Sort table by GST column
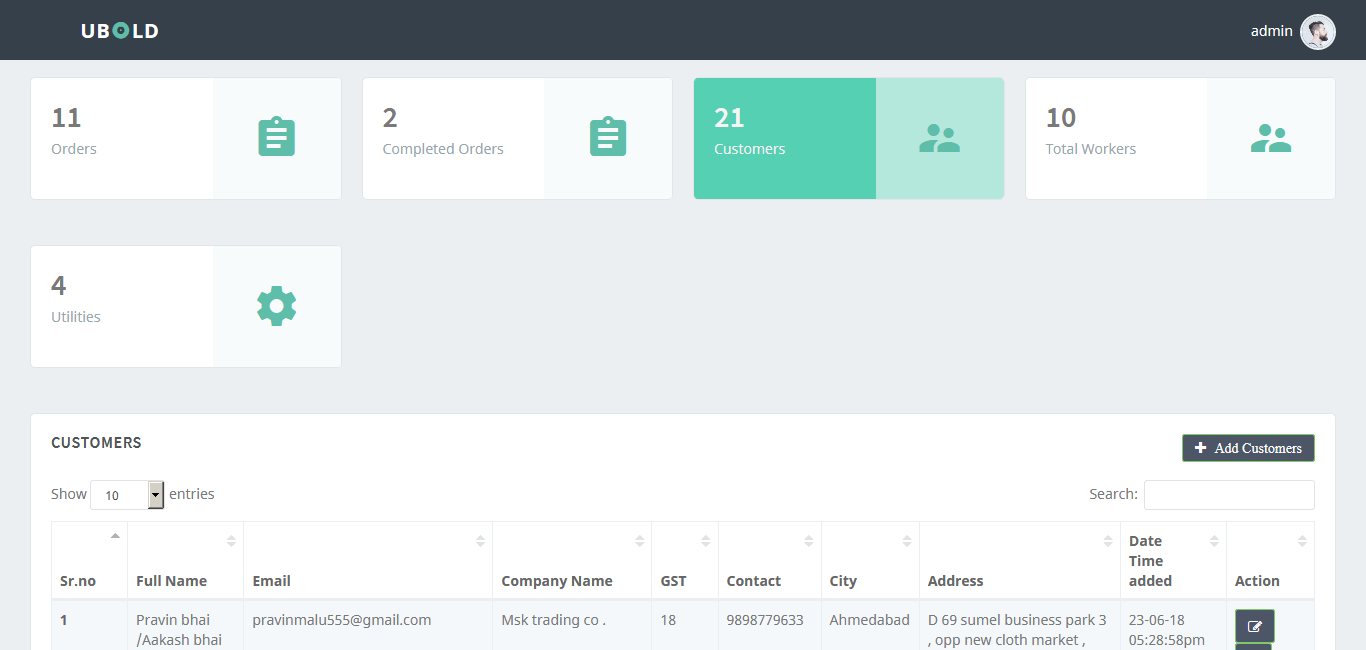The width and height of the screenshot is (1366, 650). click(x=685, y=560)
